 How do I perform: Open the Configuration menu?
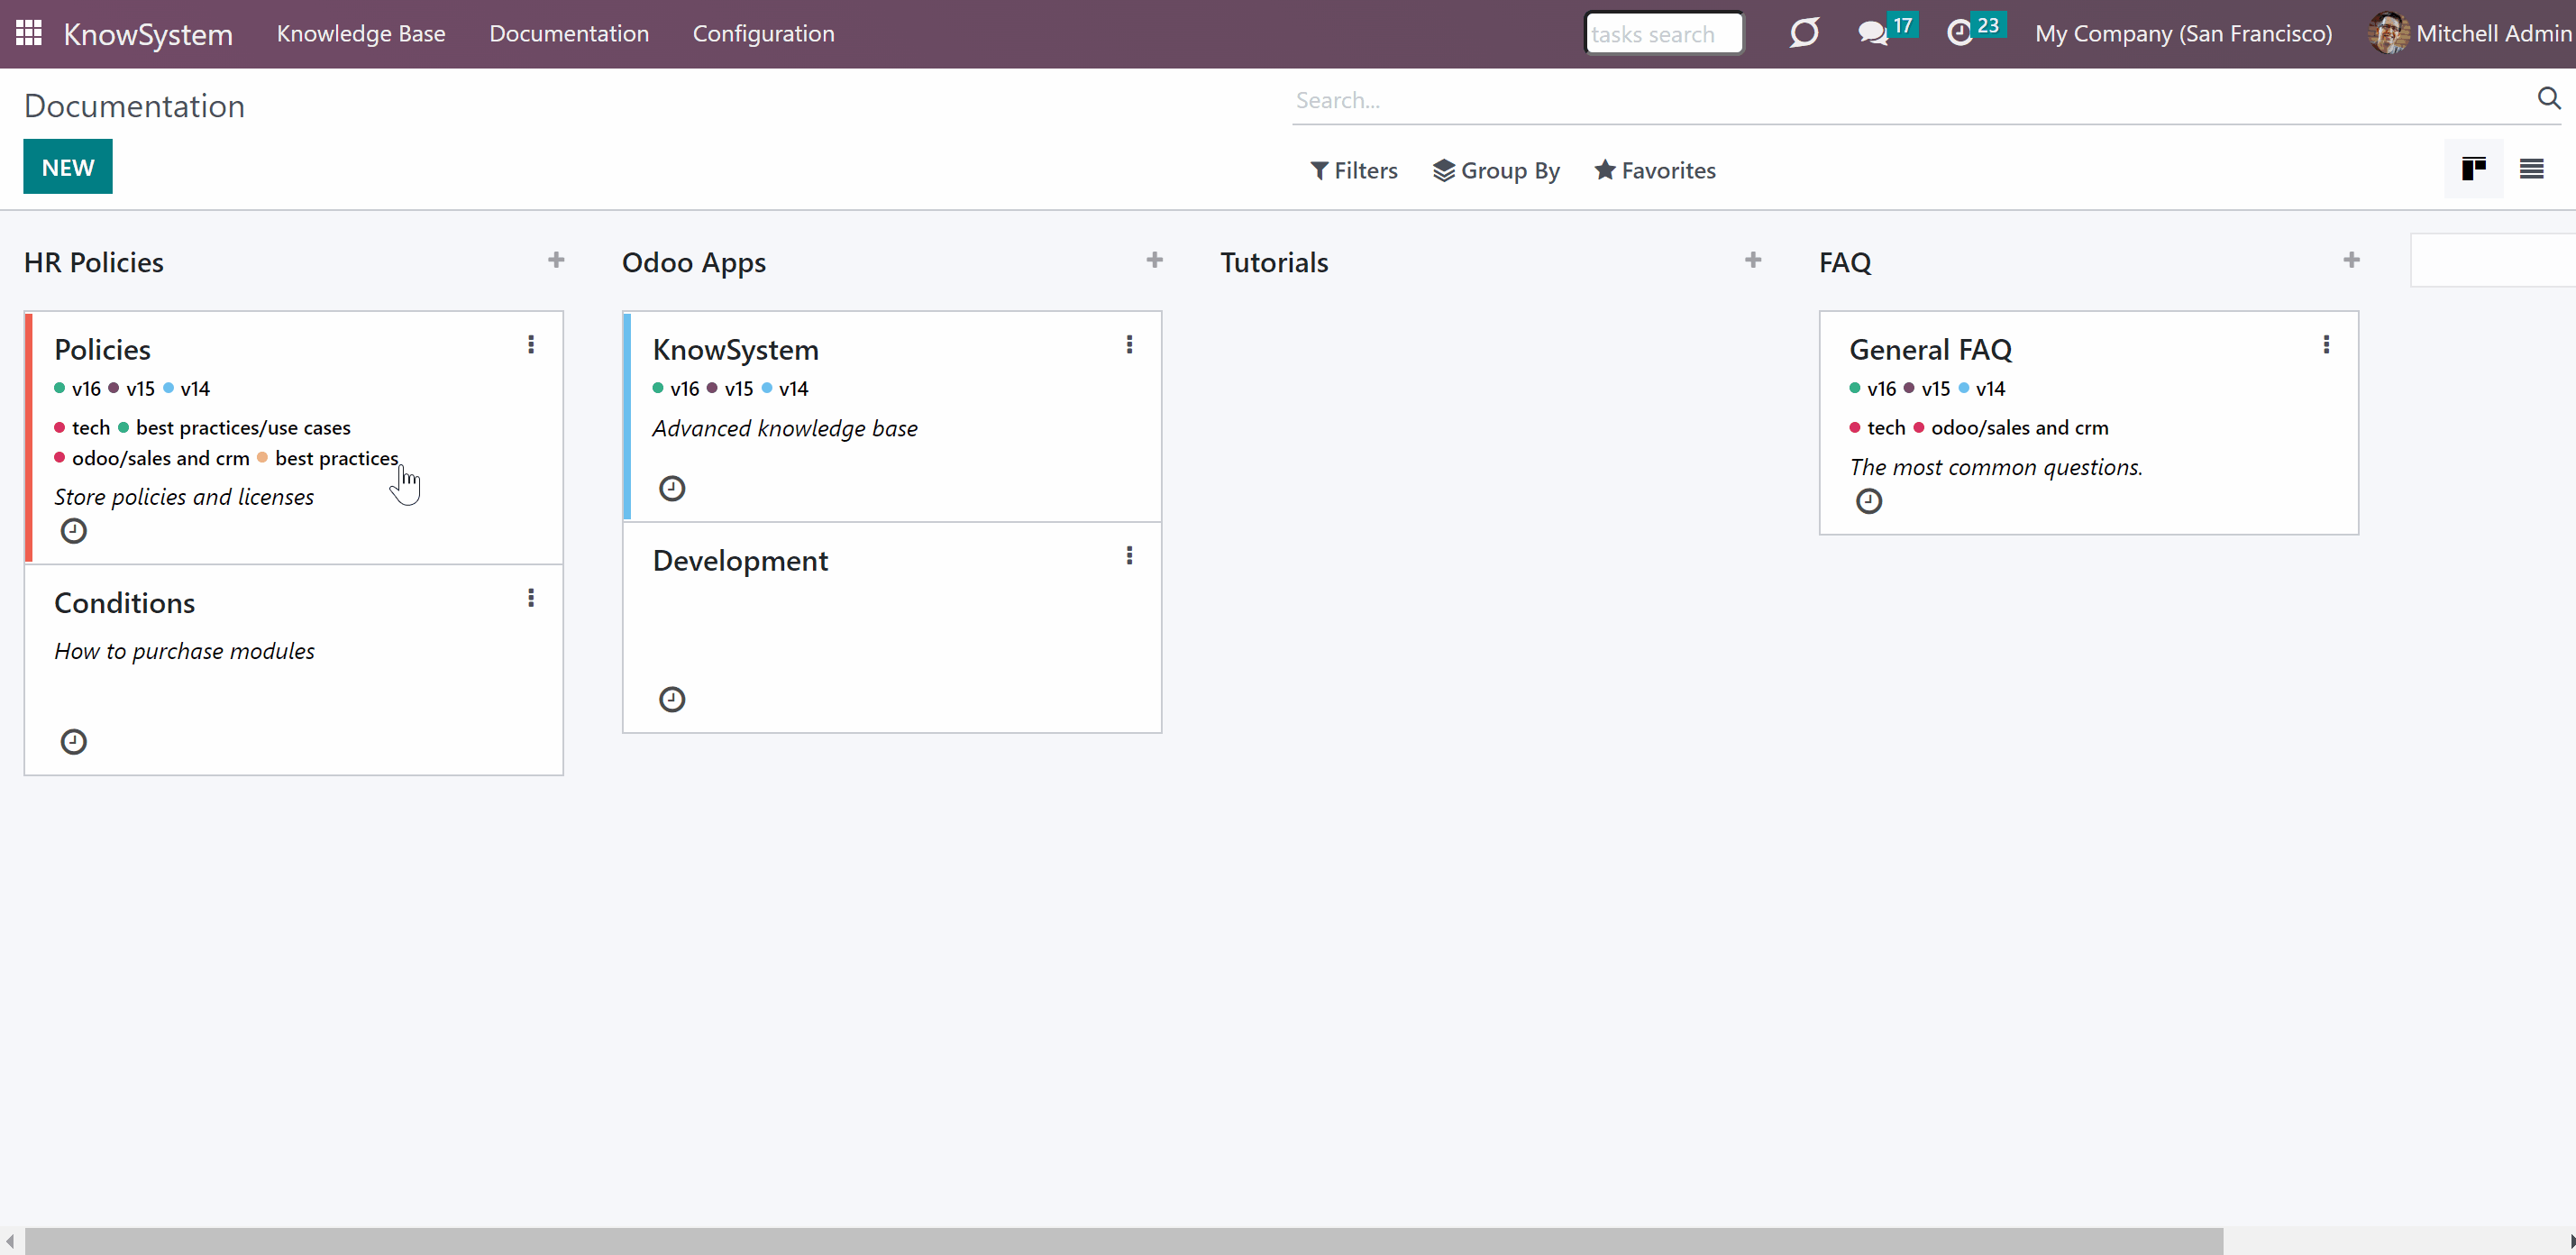(x=764, y=34)
